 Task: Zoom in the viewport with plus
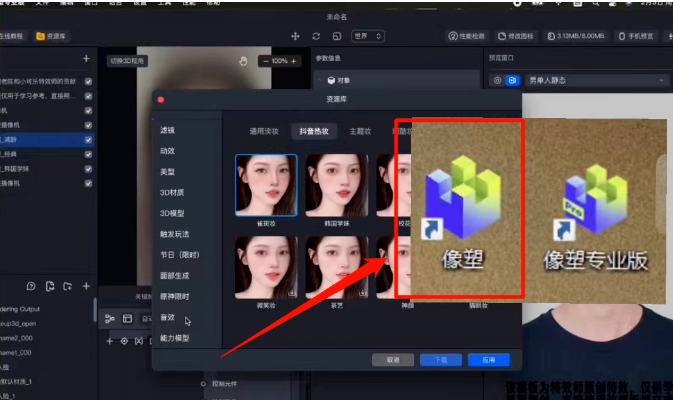click(294, 61)
